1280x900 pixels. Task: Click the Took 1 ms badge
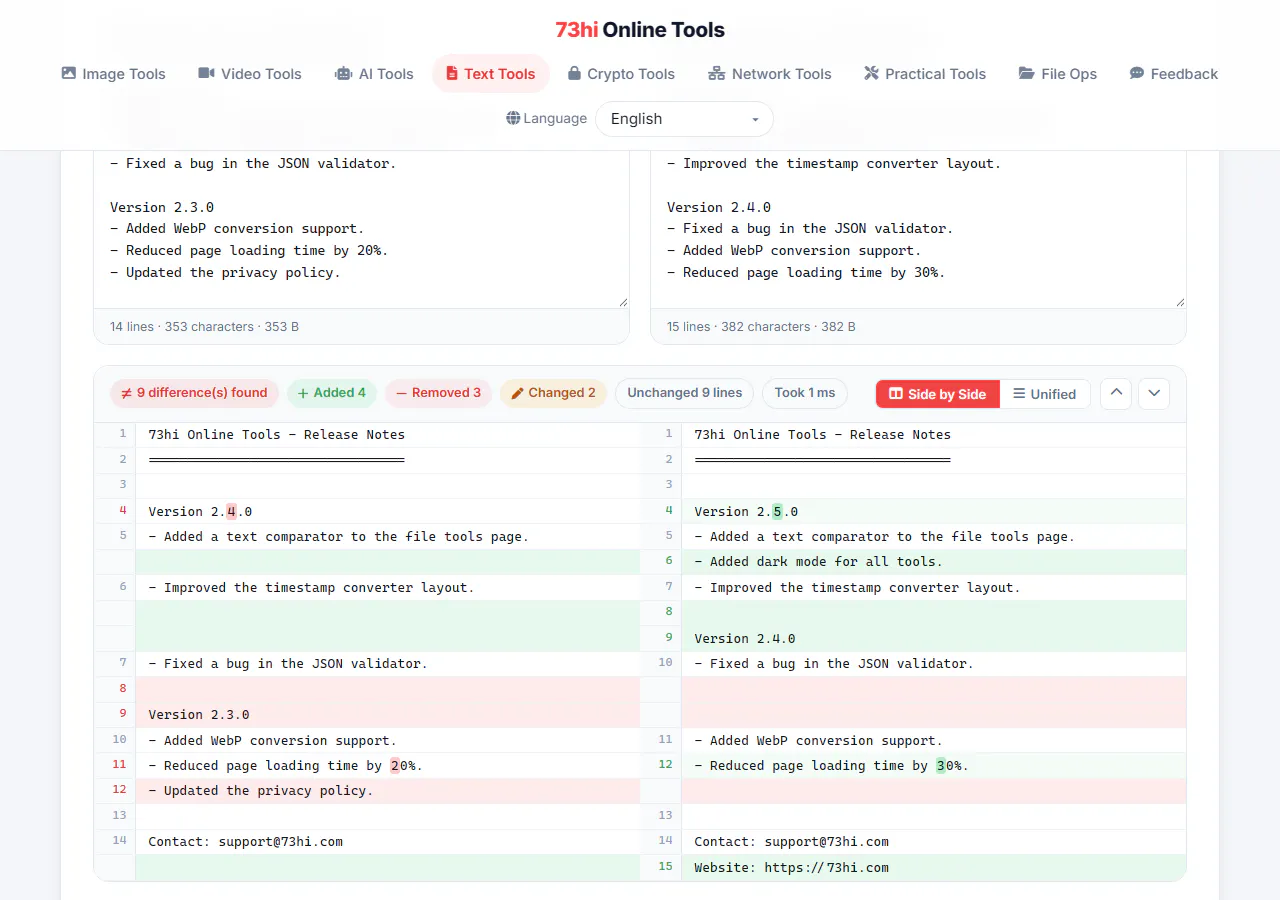(x=805, y=393)
